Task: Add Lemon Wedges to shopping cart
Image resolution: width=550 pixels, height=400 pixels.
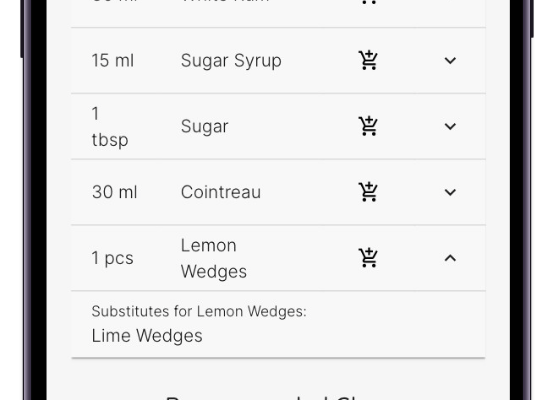Action: (368, 258)
